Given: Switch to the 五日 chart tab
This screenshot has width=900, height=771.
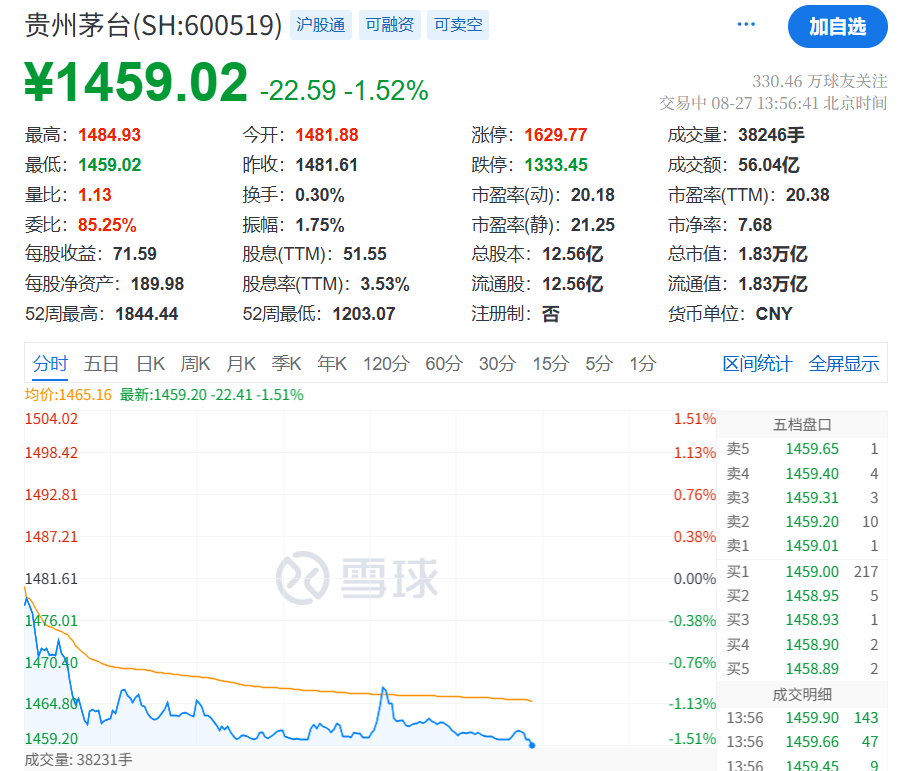Looking at the screenshot, I should [102, 363].
